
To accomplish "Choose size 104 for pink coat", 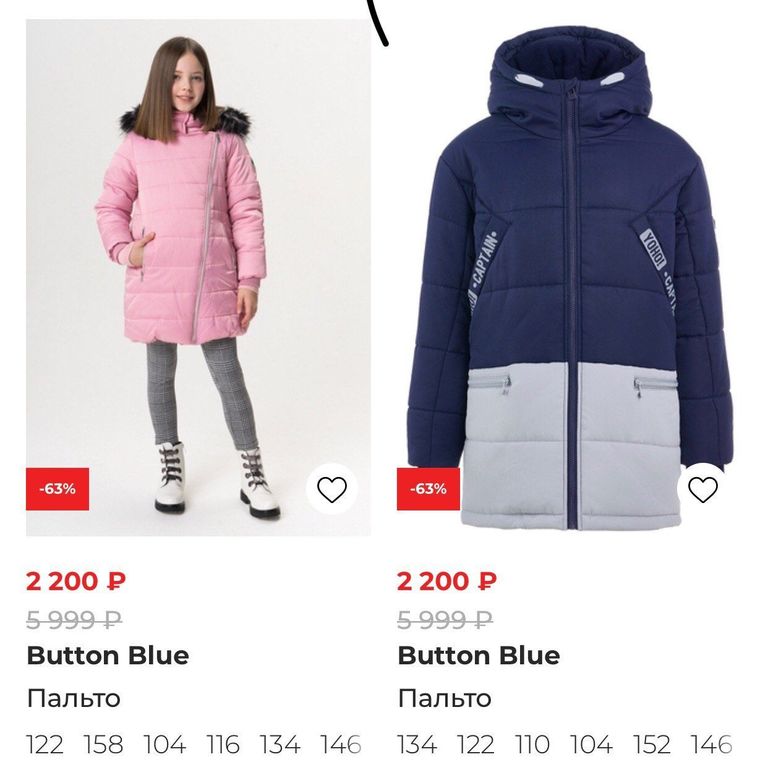I will (x=165, y=744).
